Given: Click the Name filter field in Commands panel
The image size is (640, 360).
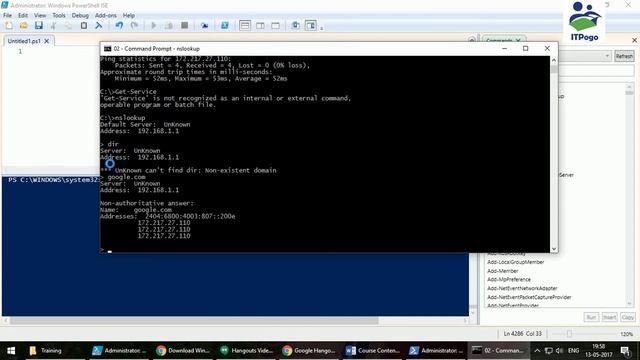Looking at the screenshot, I should pyautogui.click(x=596, y=71).
